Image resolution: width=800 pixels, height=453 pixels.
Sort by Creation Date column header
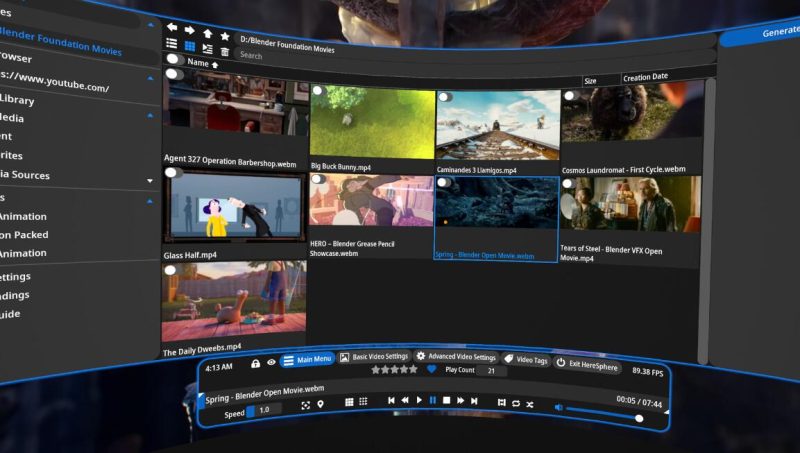(645, 77)
